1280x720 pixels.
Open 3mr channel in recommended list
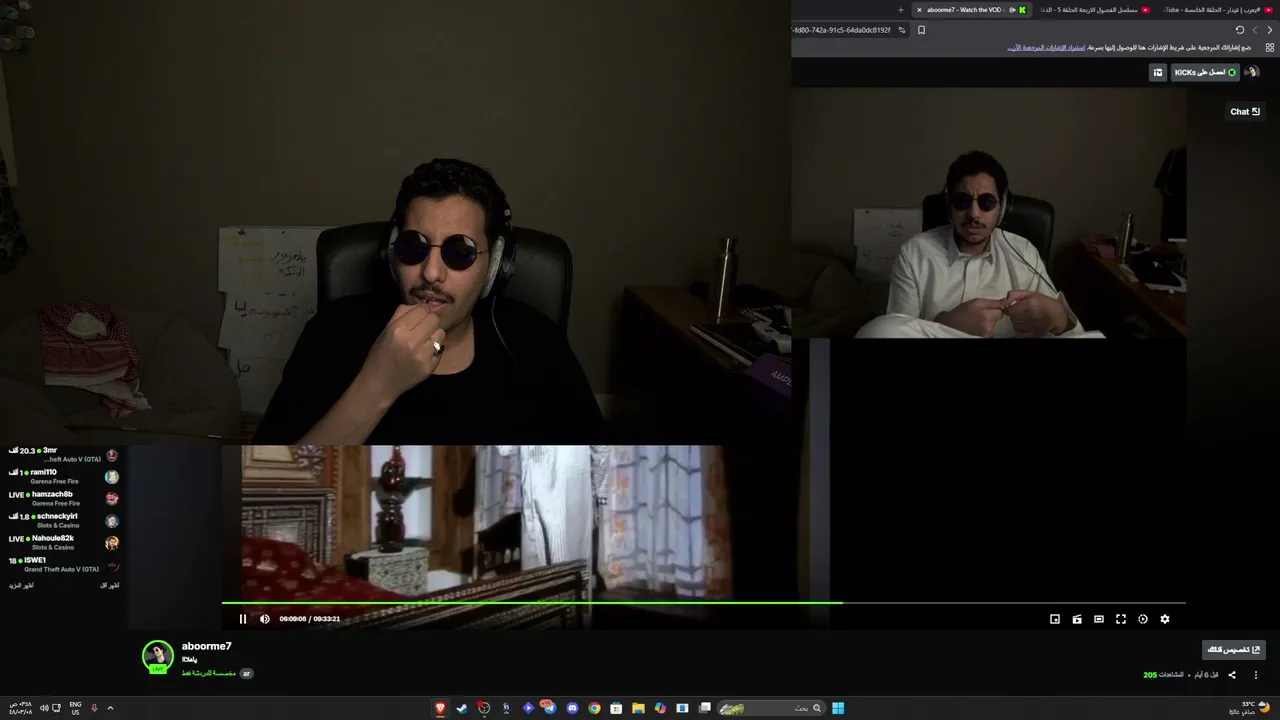[x=63, y=455]
